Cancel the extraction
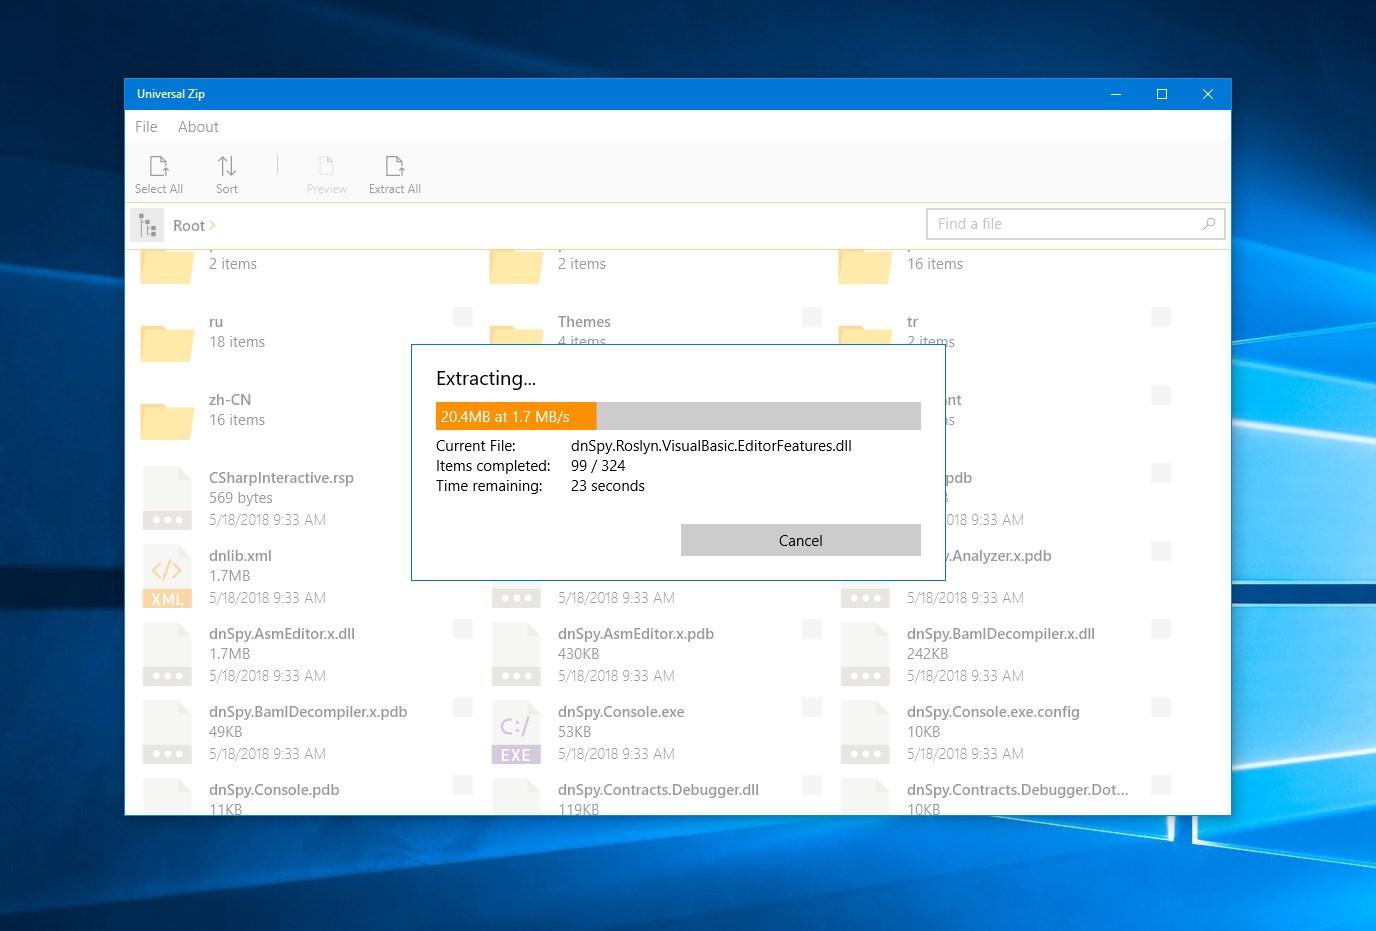1376x931 pixels. [801, 540]
